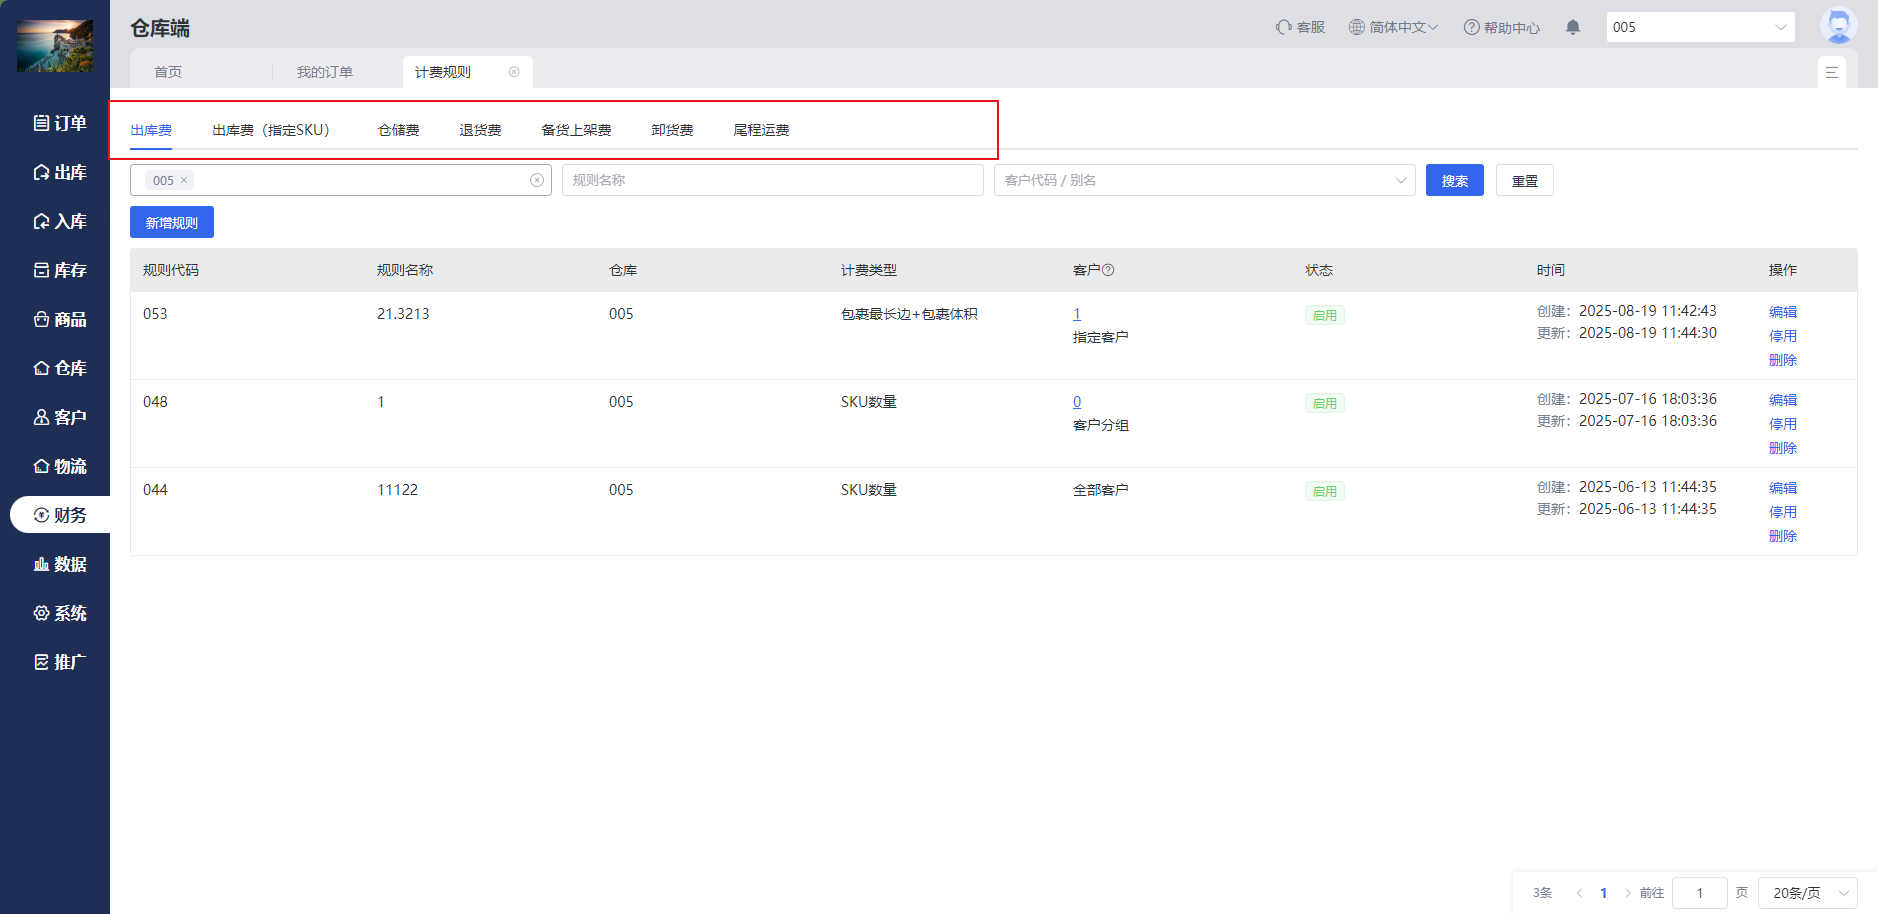1878x914 pixels.
Task: Open the user avatar profile
Action: coord(1838,26)
